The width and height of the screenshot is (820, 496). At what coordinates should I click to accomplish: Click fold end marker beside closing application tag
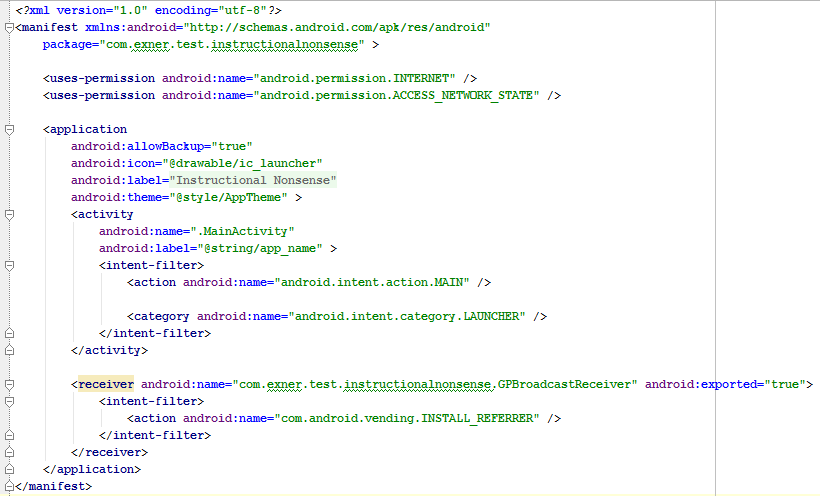tap(8, 470)
